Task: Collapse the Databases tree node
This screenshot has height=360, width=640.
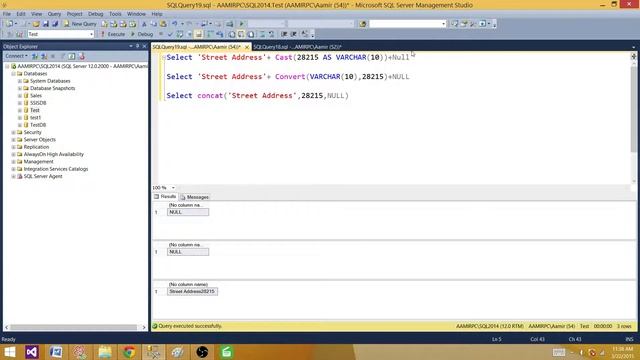Action: [x=13, y=74]
